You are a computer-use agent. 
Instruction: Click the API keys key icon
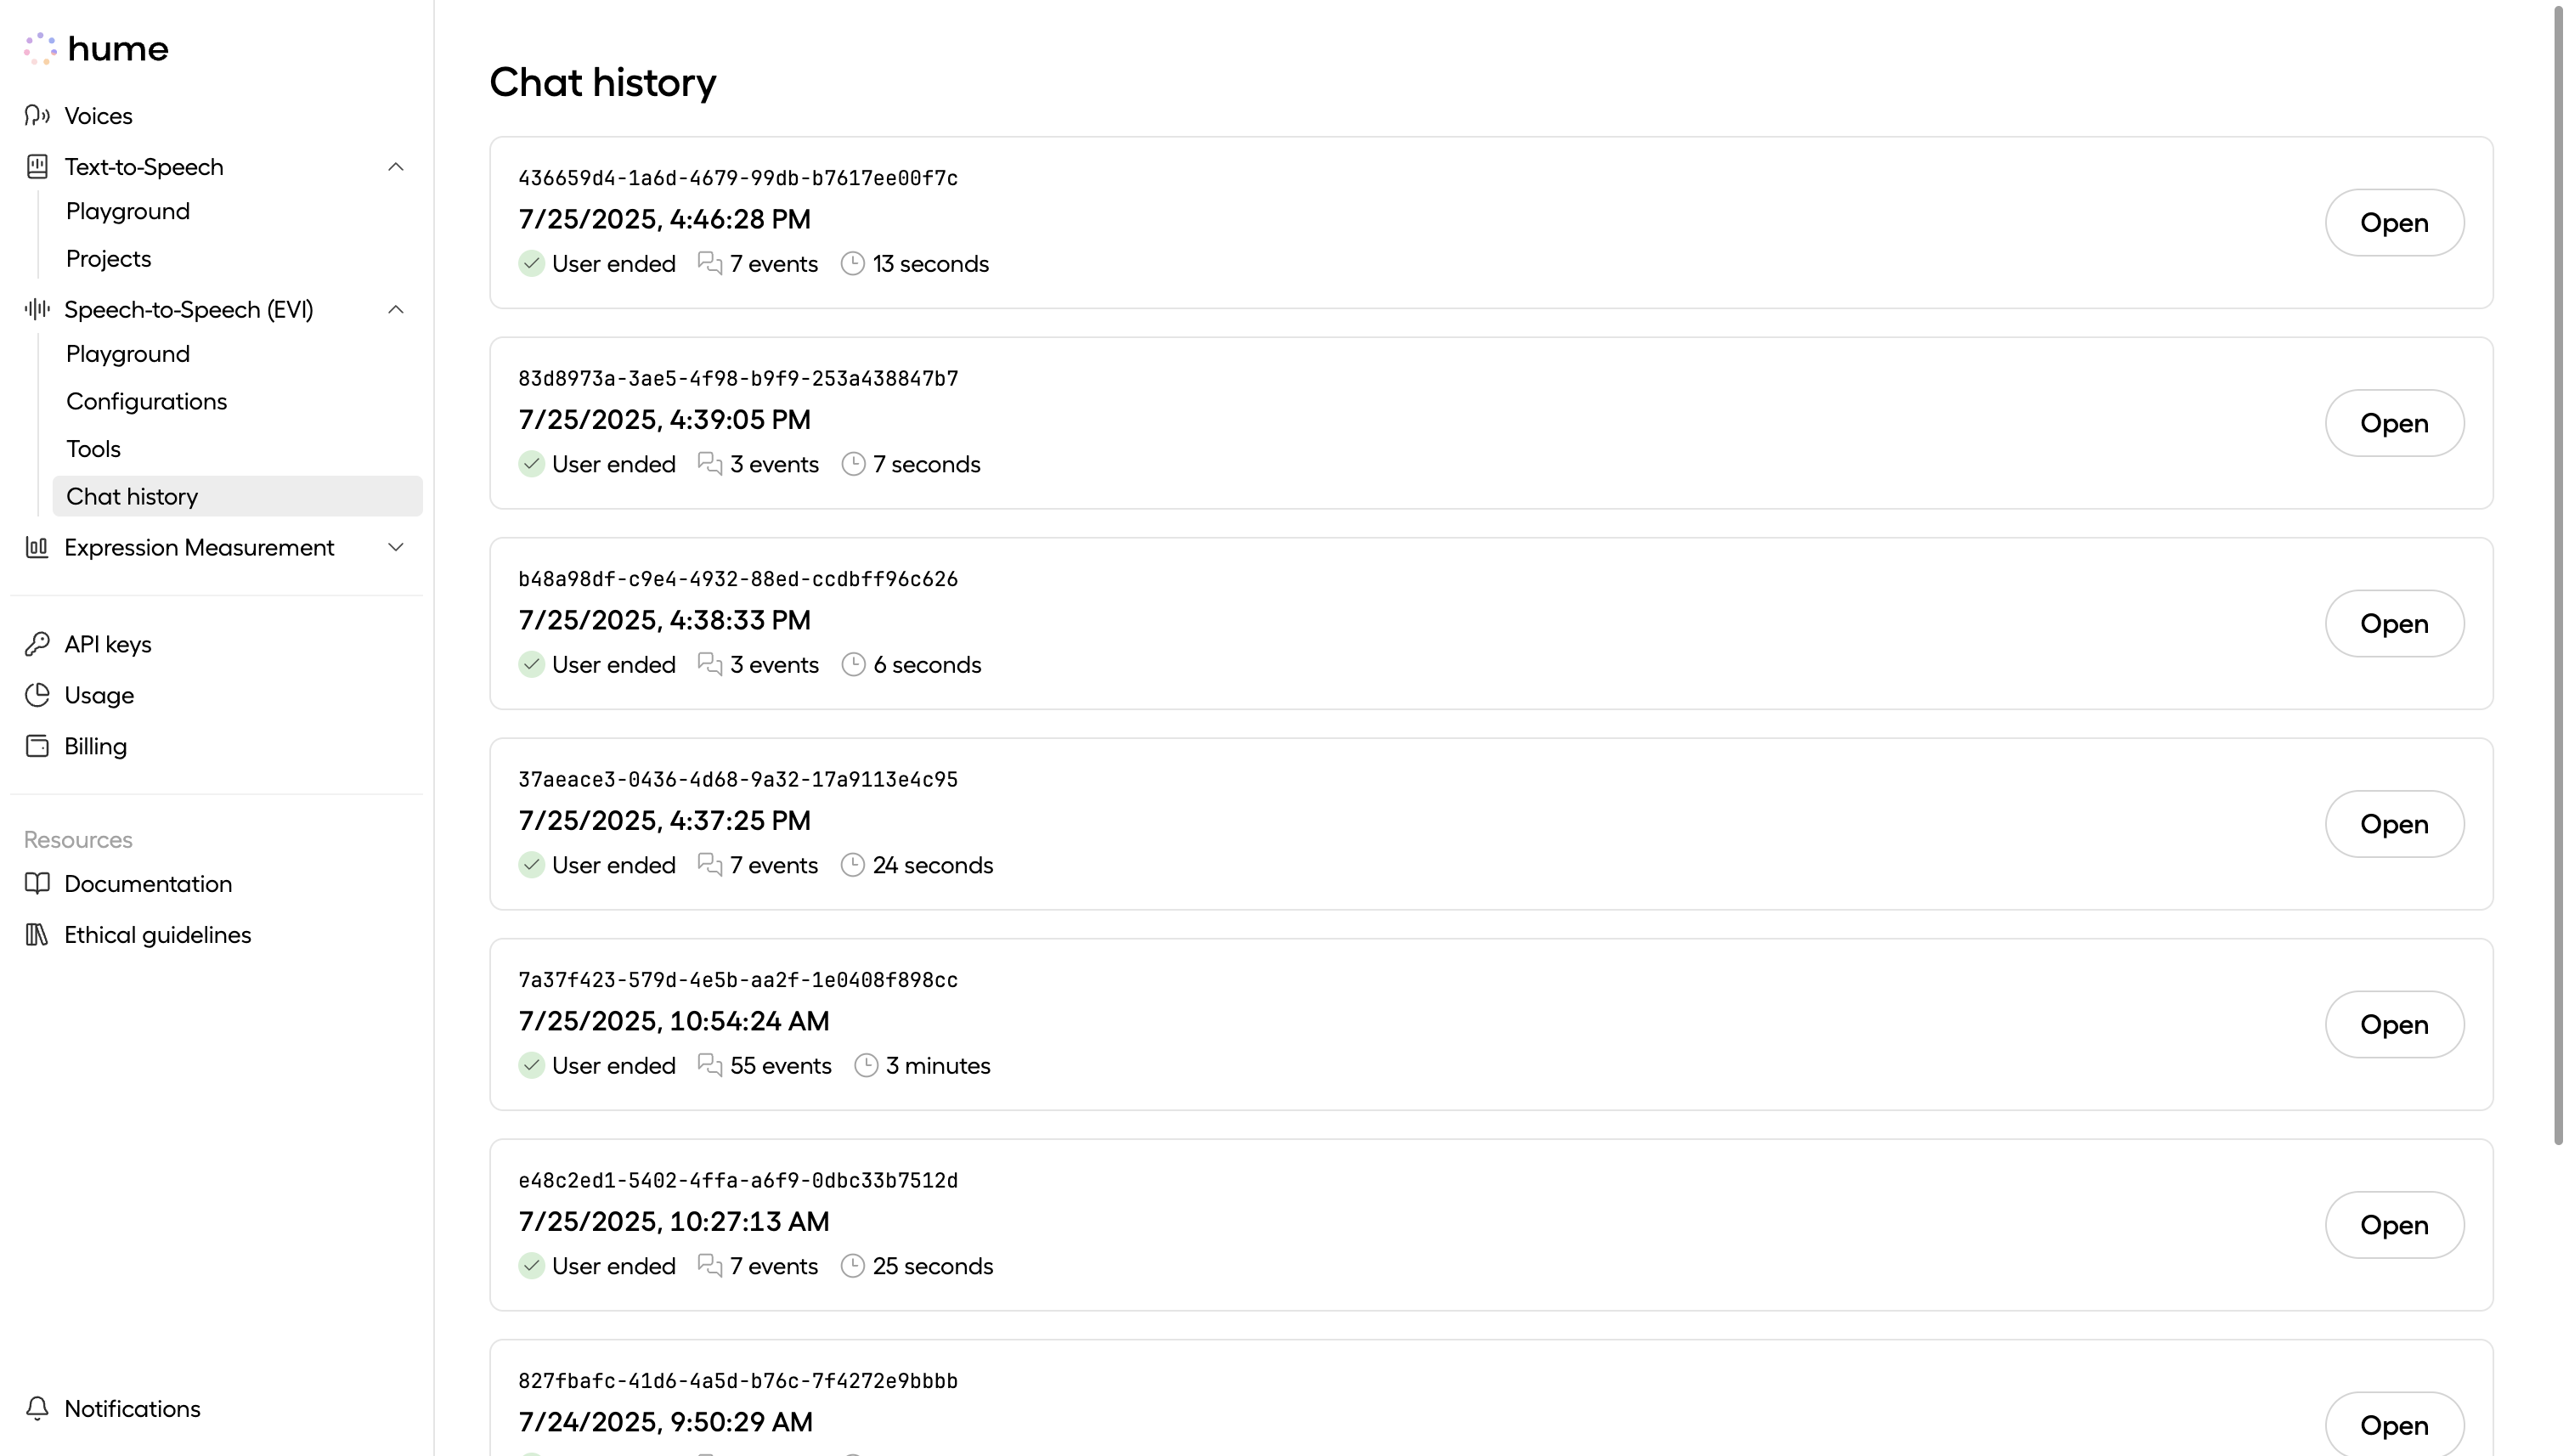pos(37,644)
